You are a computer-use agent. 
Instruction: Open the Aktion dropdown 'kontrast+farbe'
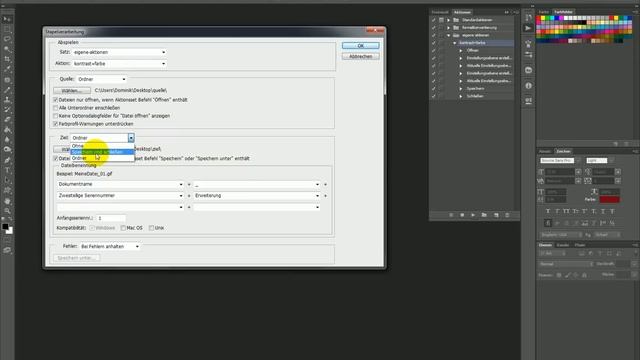tap(120, 64)
